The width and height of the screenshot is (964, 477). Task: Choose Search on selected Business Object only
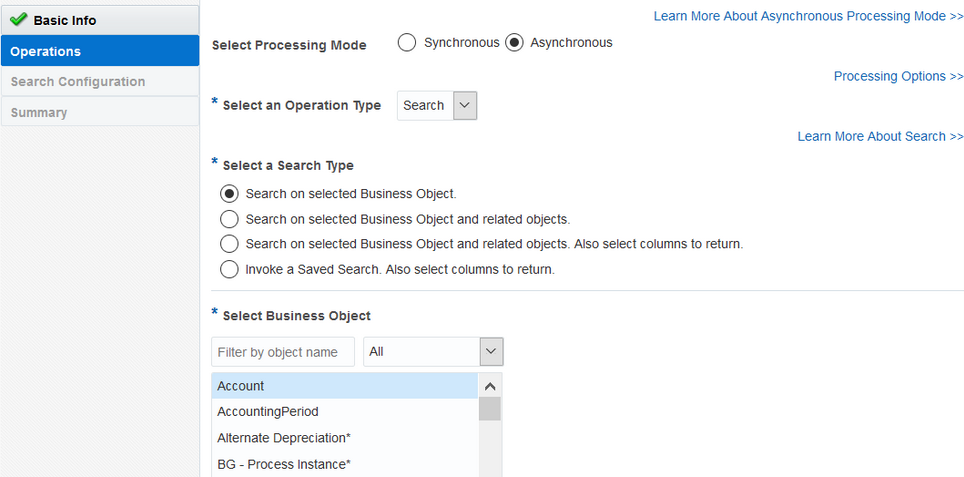229,194
